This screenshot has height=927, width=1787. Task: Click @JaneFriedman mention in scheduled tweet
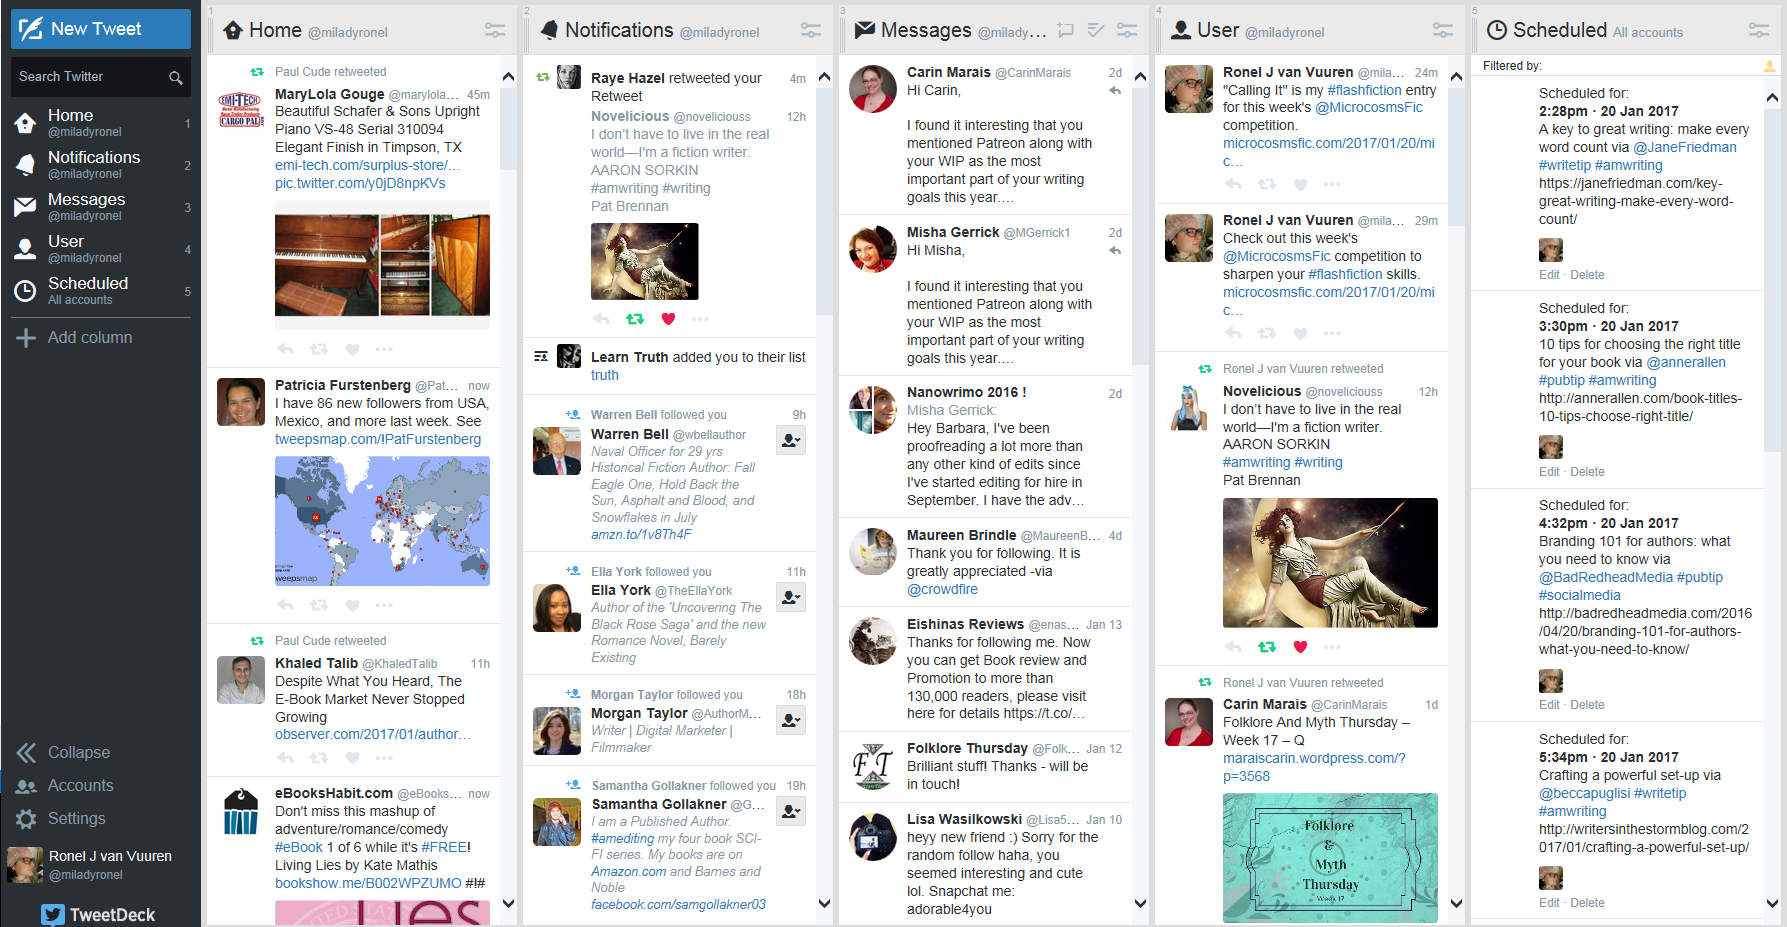coord(1685,148)
